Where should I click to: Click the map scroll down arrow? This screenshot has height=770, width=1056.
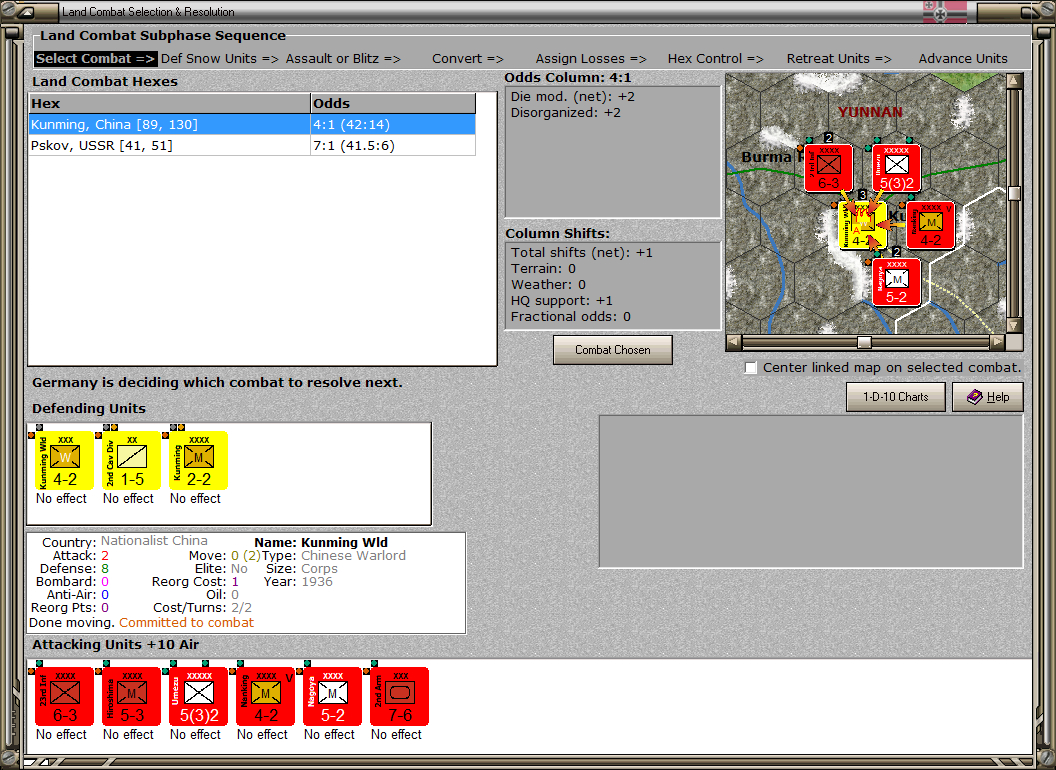coord(1014,325)
